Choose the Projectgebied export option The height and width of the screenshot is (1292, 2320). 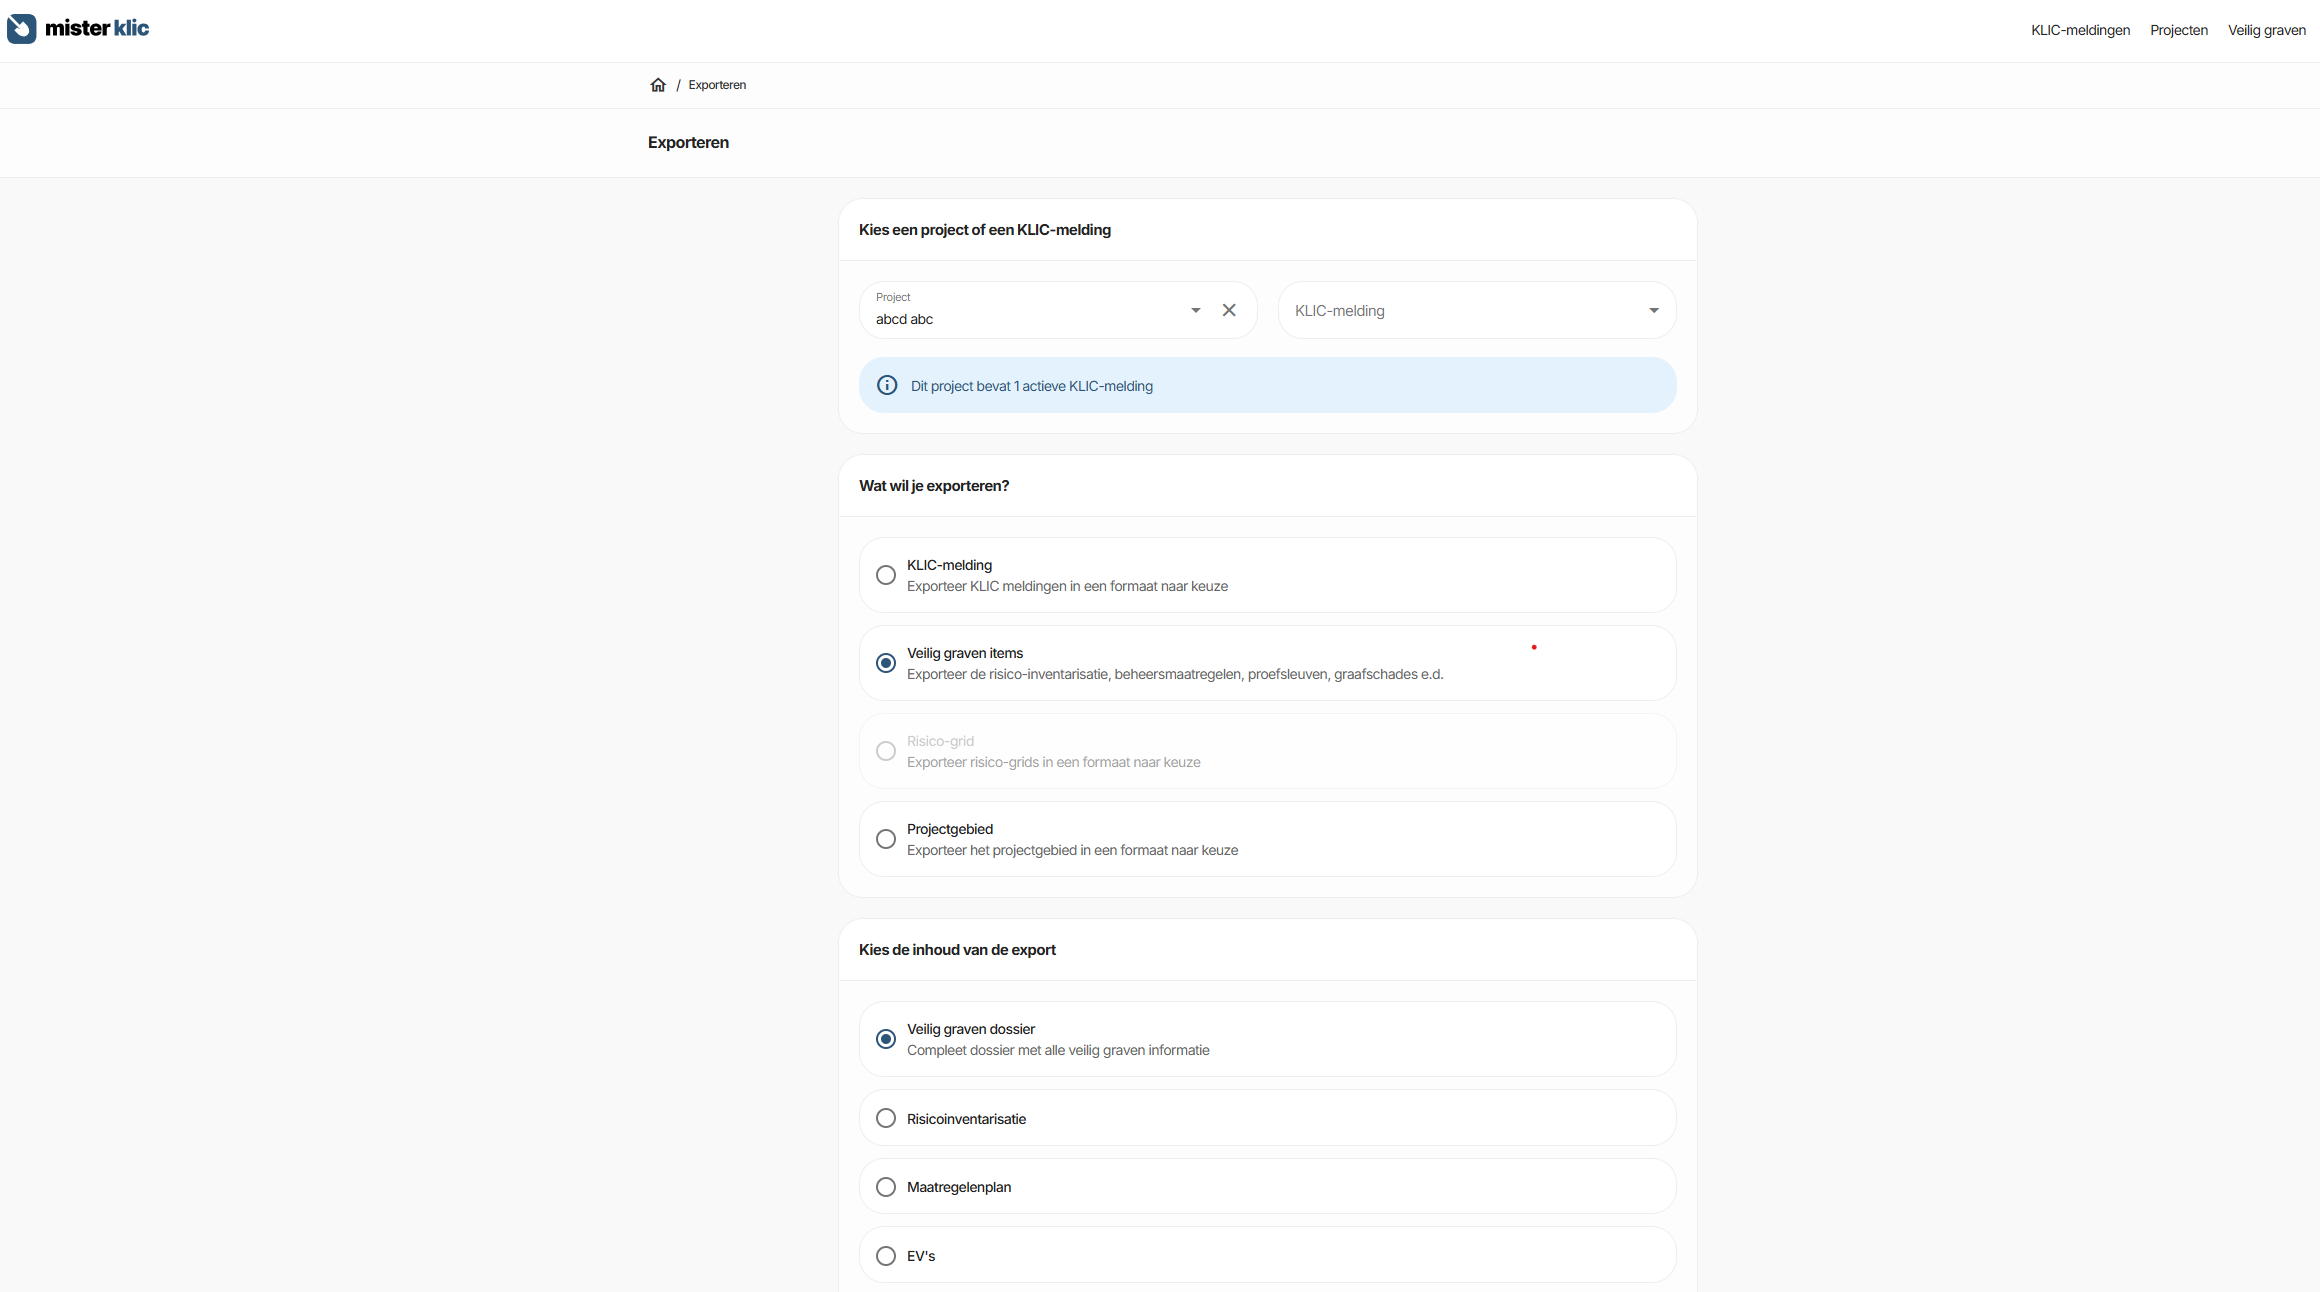pyautogui.click(x=886, y=839)
